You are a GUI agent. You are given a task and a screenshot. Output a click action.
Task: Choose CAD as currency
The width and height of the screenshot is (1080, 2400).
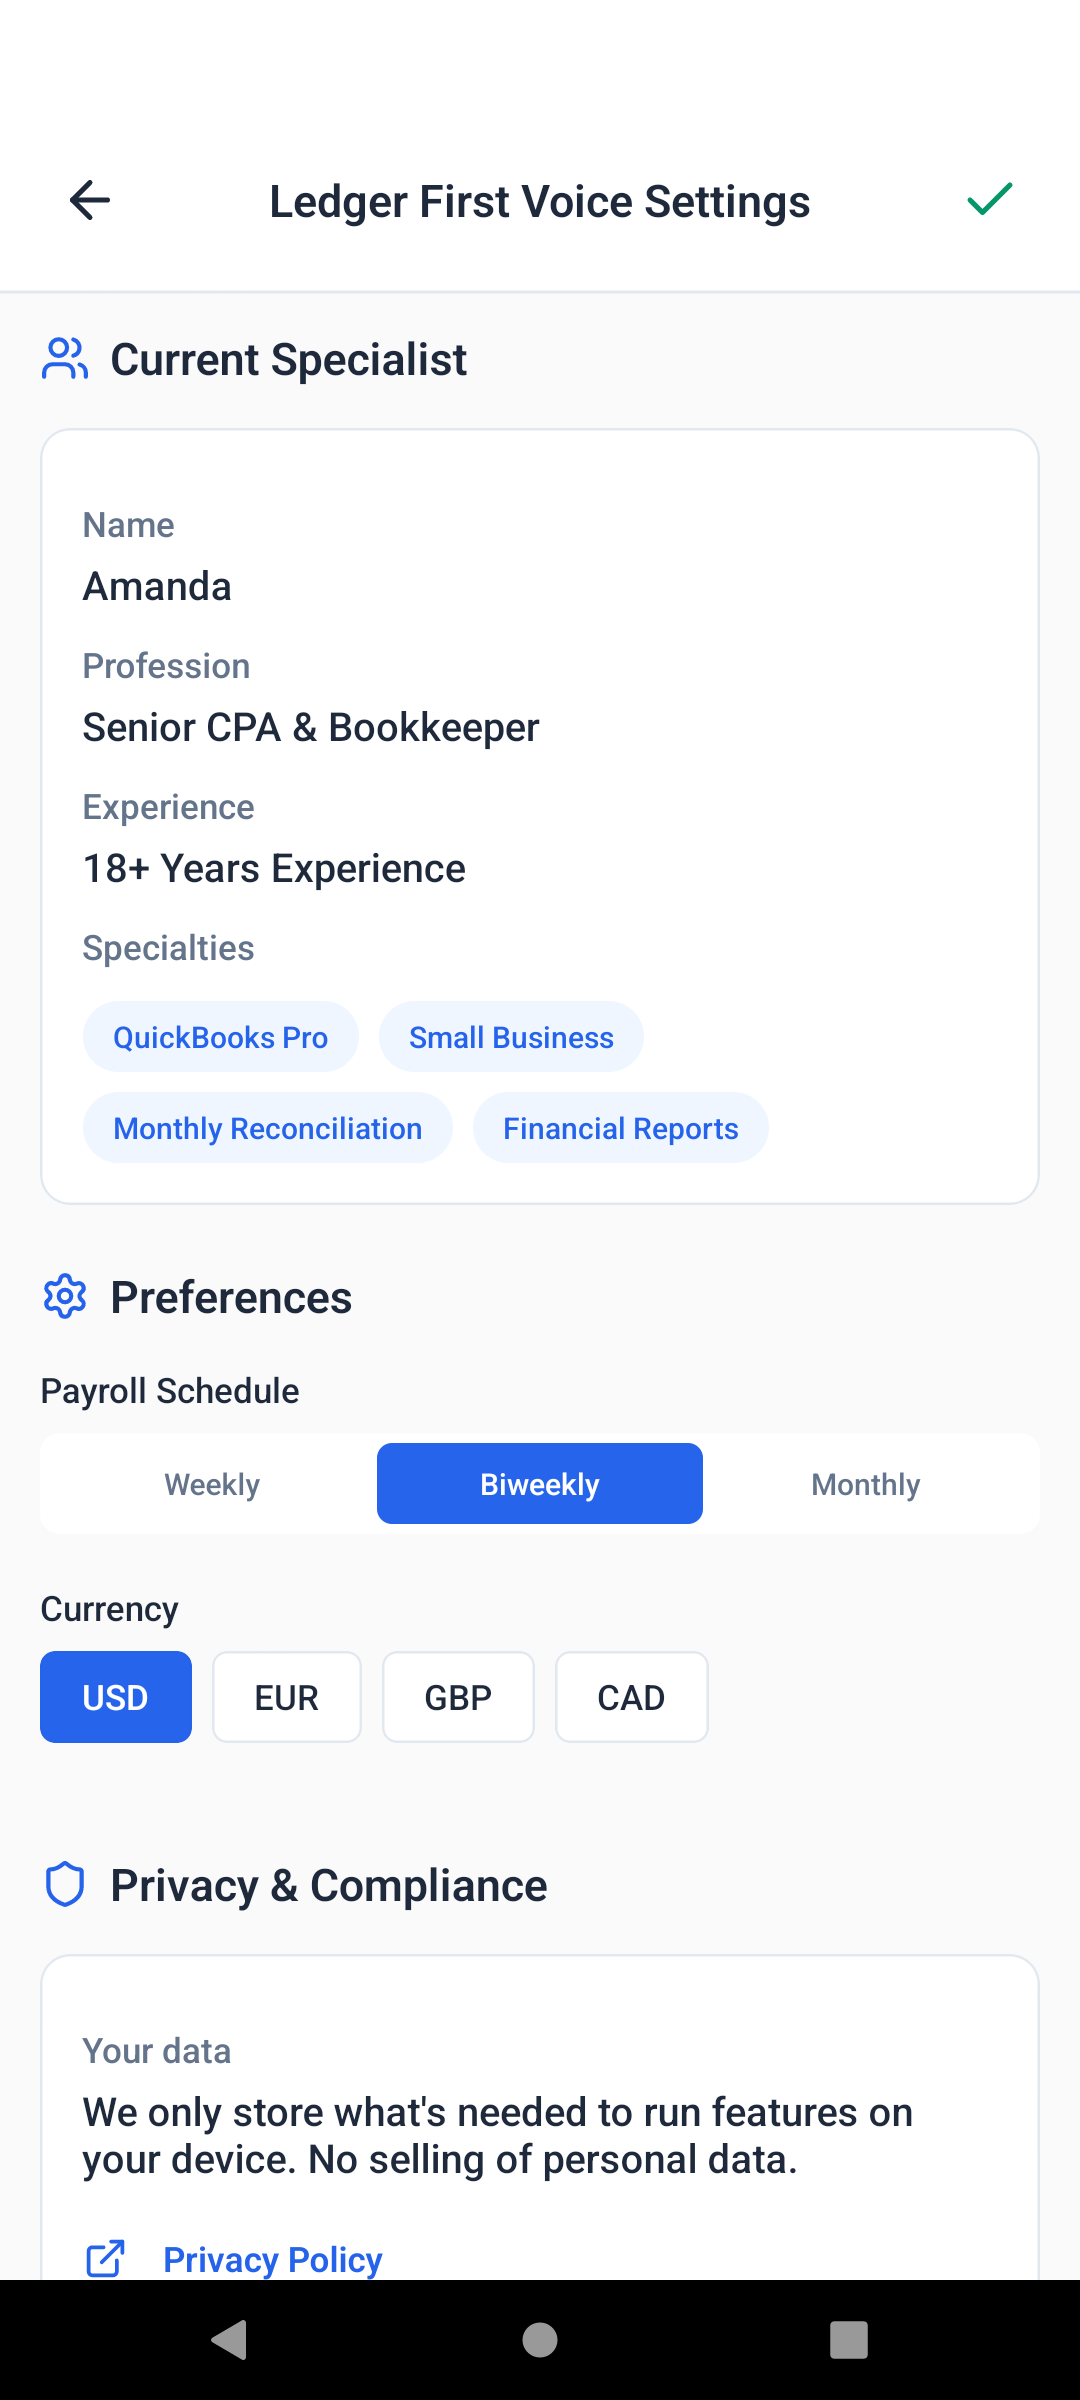[x=631, y=1697]
